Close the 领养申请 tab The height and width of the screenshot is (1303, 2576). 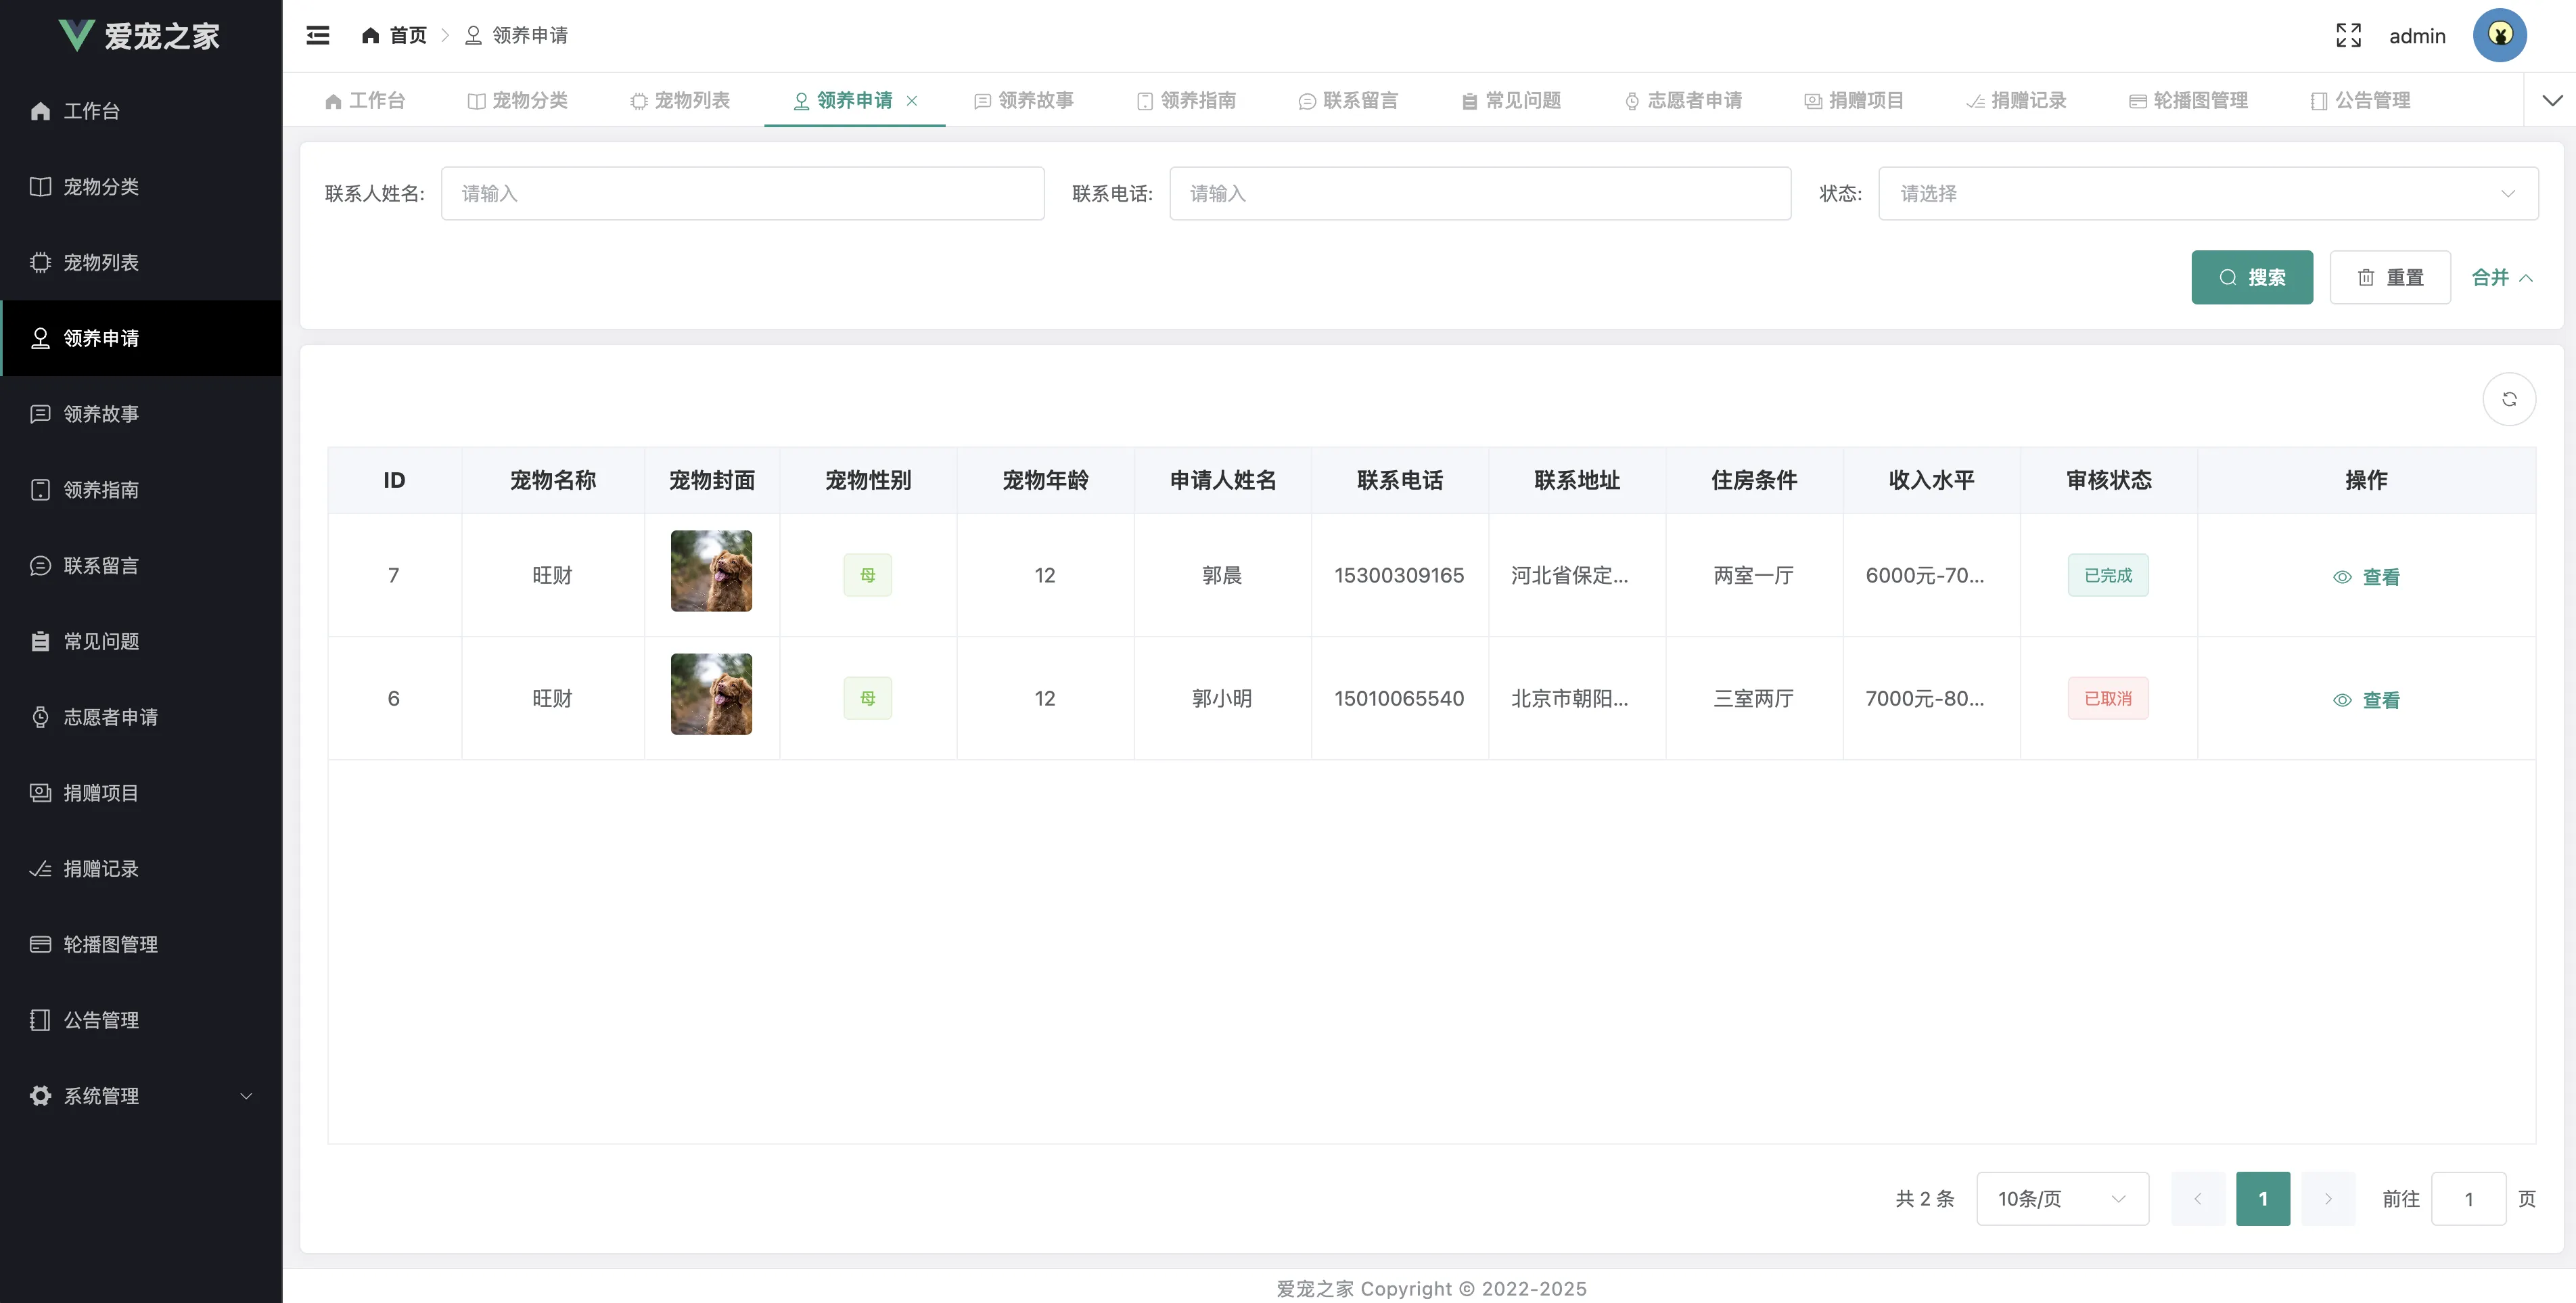[x=911, y=101]
